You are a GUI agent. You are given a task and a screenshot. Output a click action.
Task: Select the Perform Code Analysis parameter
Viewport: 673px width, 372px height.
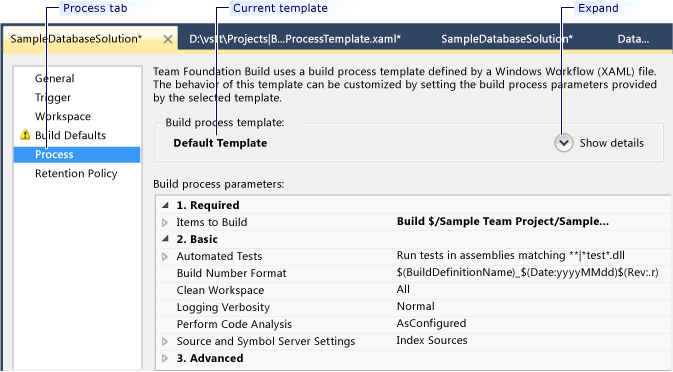234,324
